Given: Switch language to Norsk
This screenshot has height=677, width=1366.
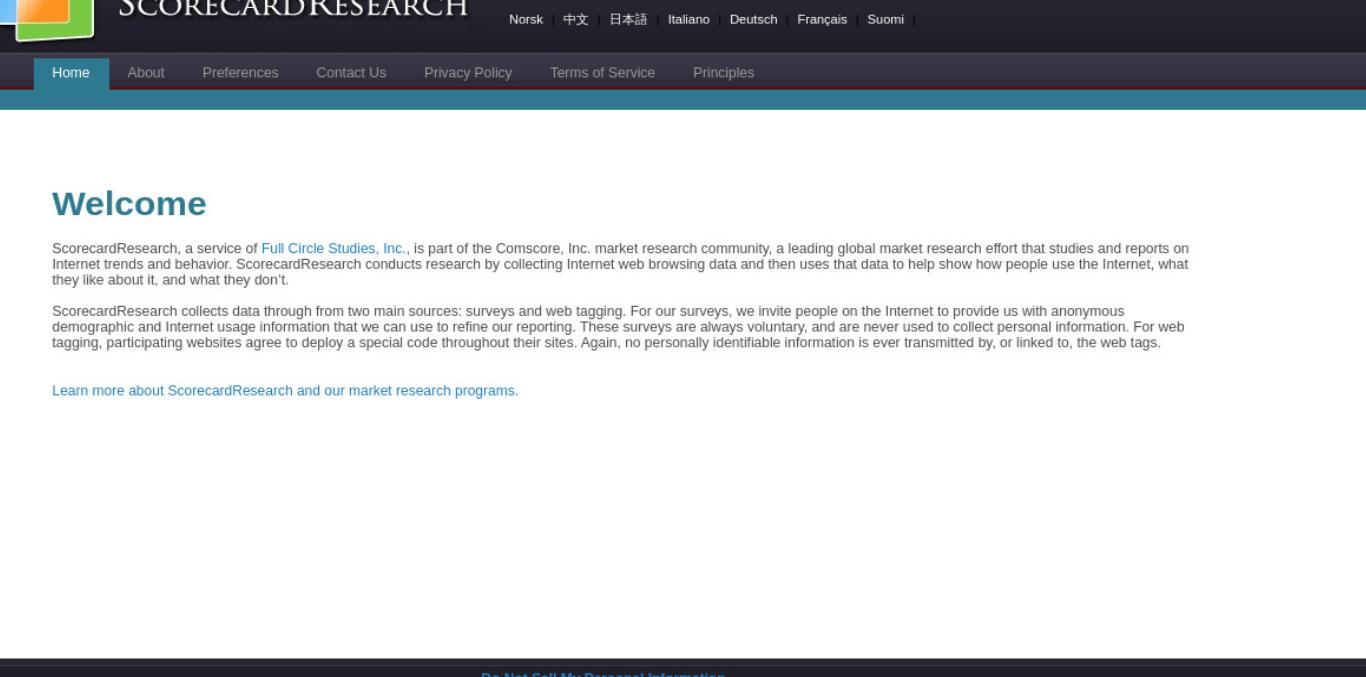Looking at the screenshot, I should tap(526, 19).
